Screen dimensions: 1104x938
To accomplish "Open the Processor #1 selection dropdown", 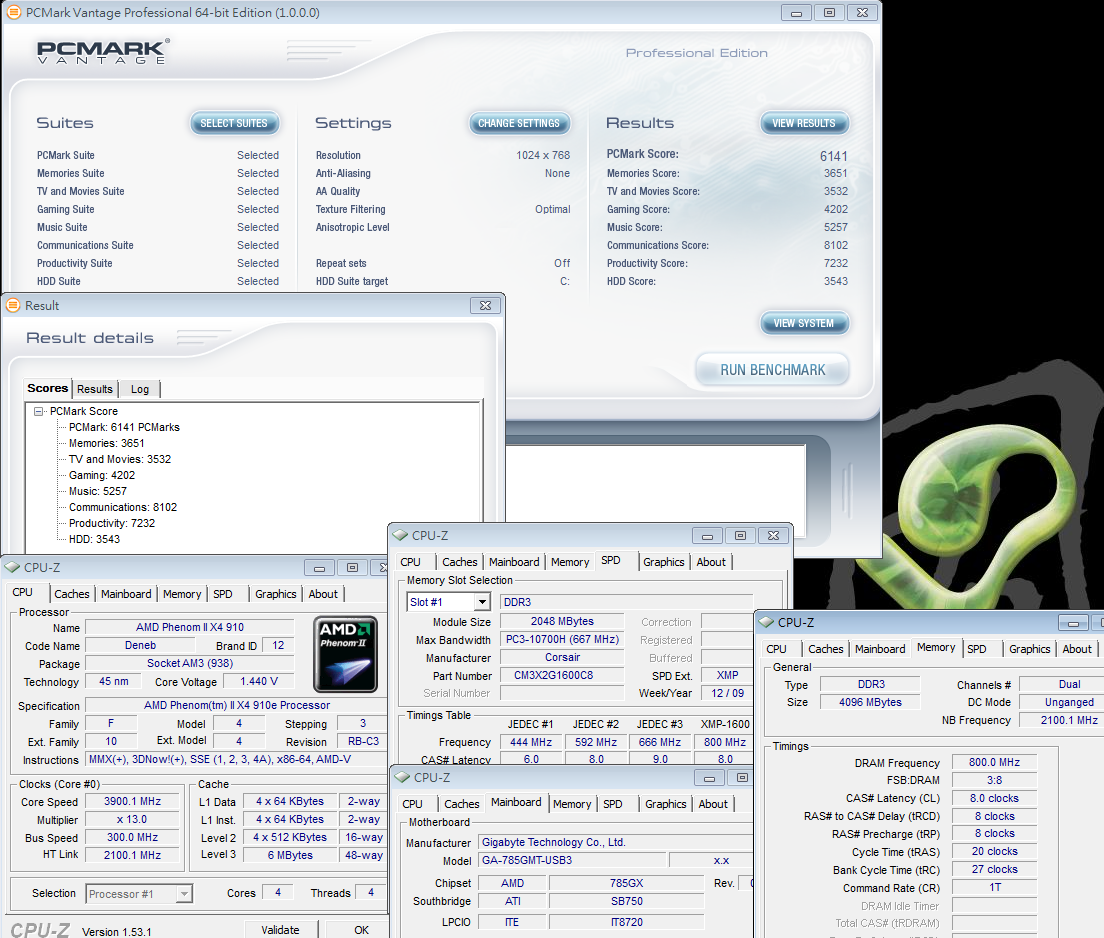I will coord(184,894).
